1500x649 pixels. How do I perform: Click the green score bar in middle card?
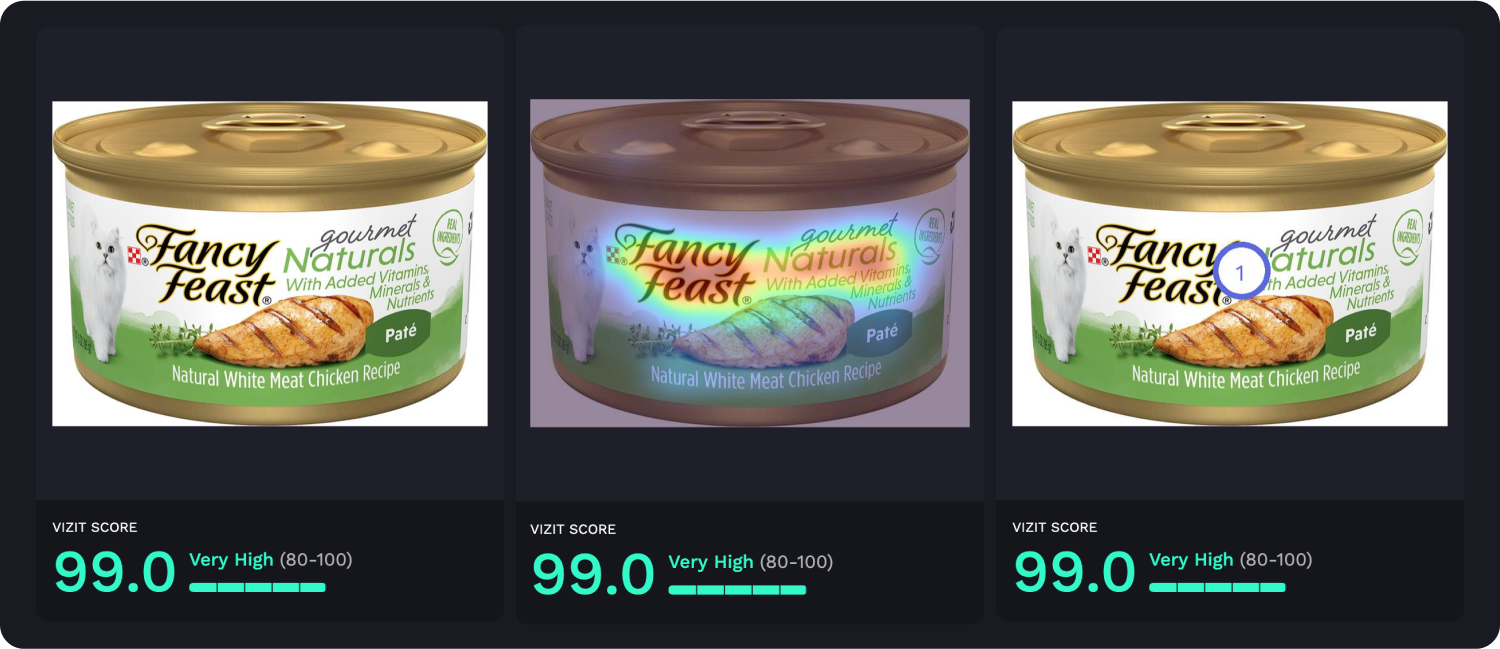(737, 590)
